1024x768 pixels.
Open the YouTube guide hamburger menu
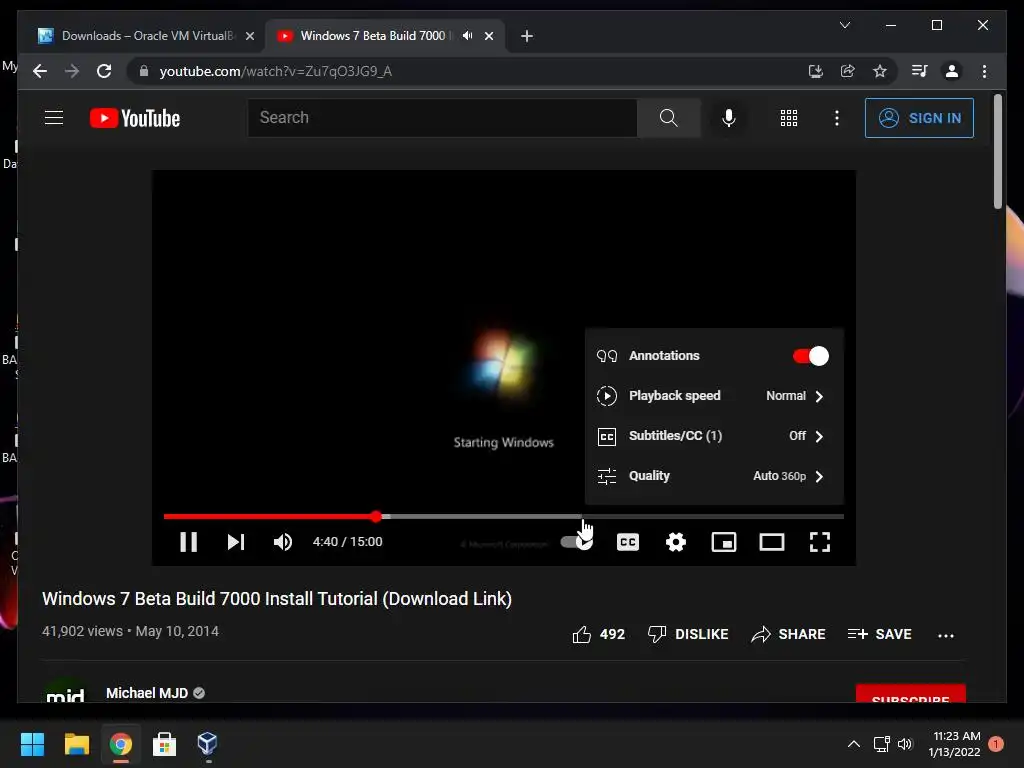point(54,118)
